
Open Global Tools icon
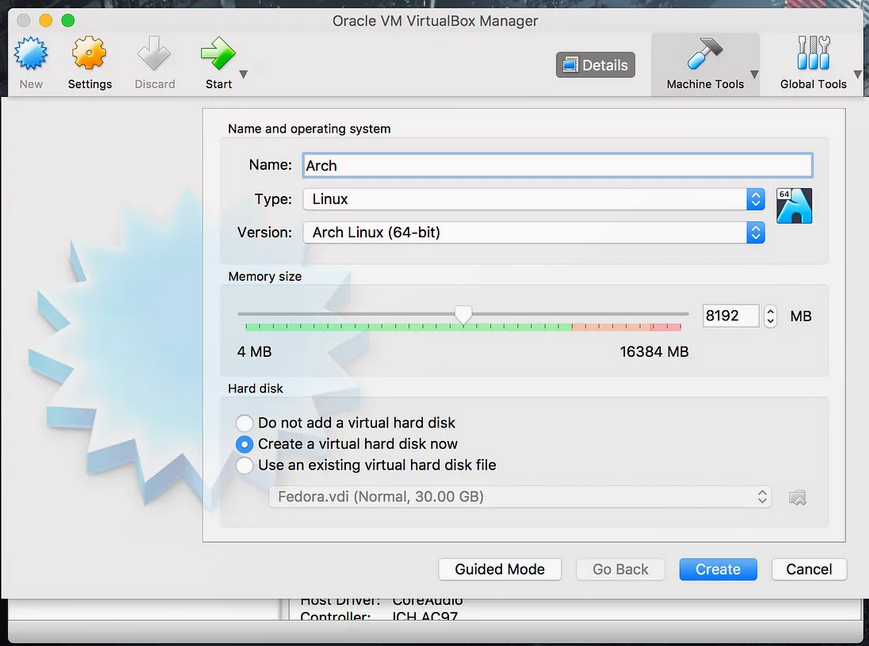[x=812, y=54]
